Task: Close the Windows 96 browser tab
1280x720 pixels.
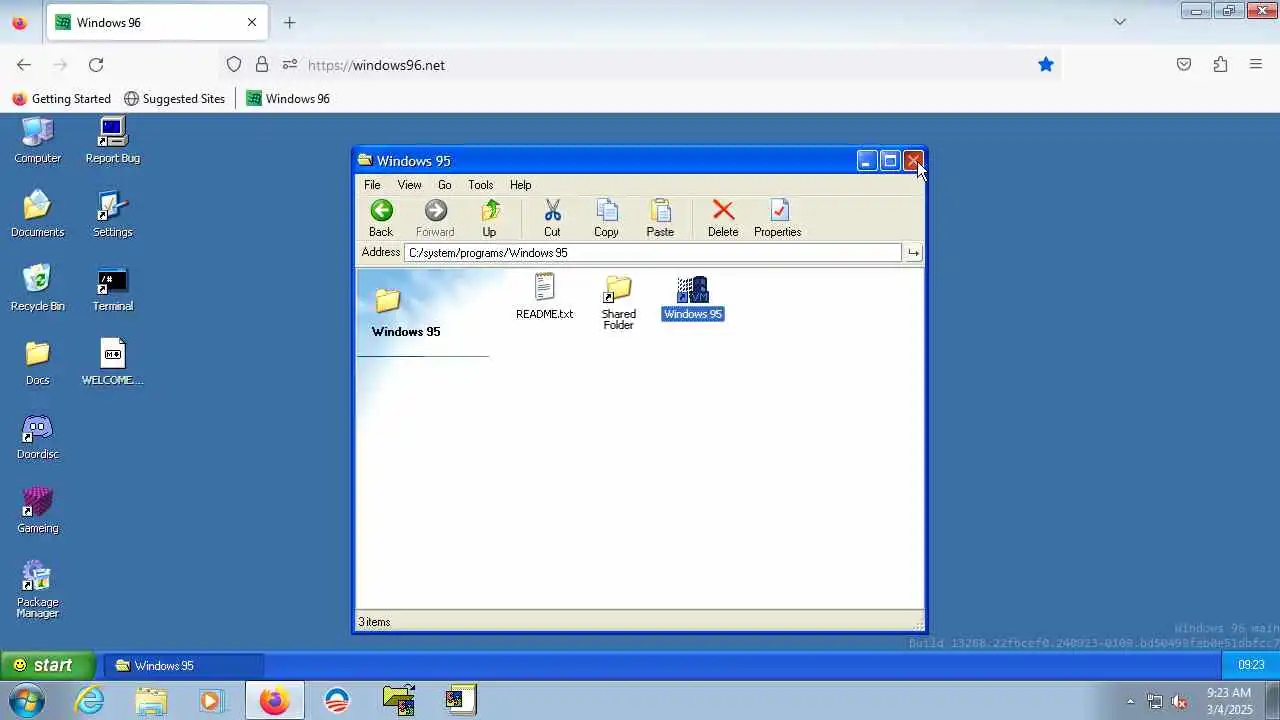Action: point(252,22)
